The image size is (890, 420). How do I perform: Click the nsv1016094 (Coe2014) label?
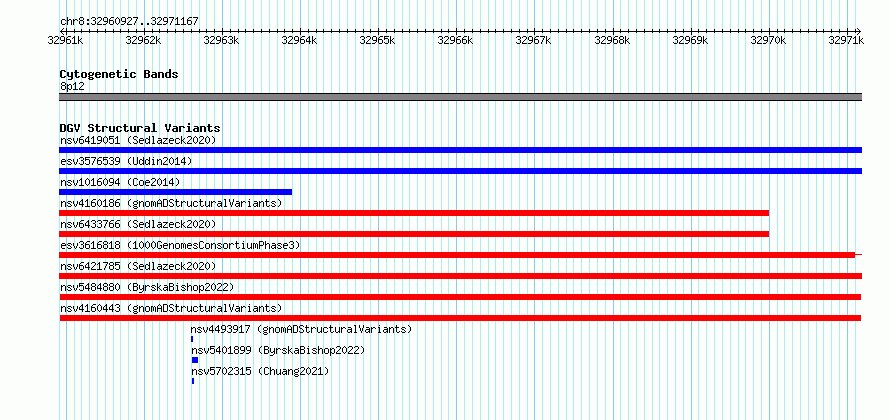click(120, 182)
